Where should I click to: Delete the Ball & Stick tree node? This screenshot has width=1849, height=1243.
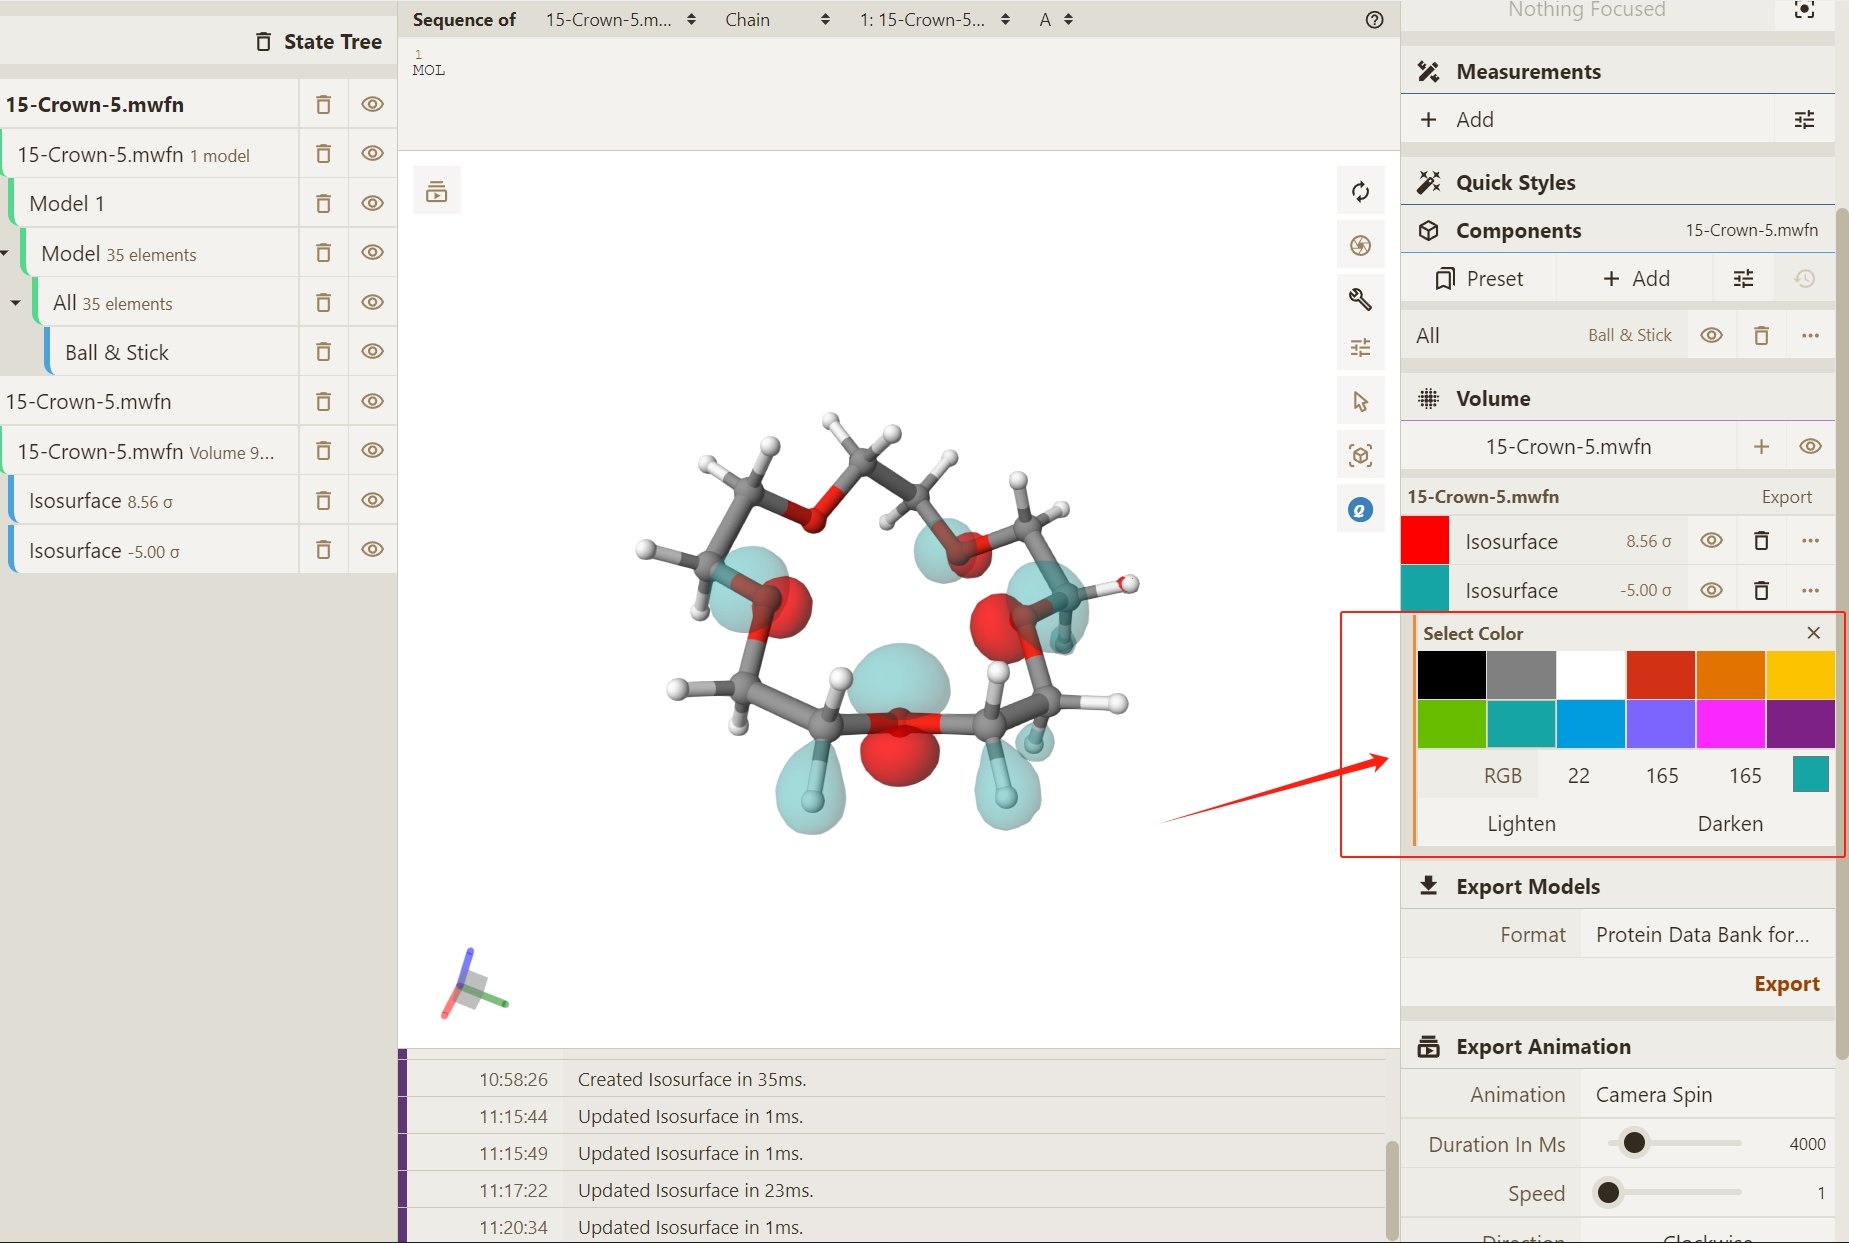323,352
